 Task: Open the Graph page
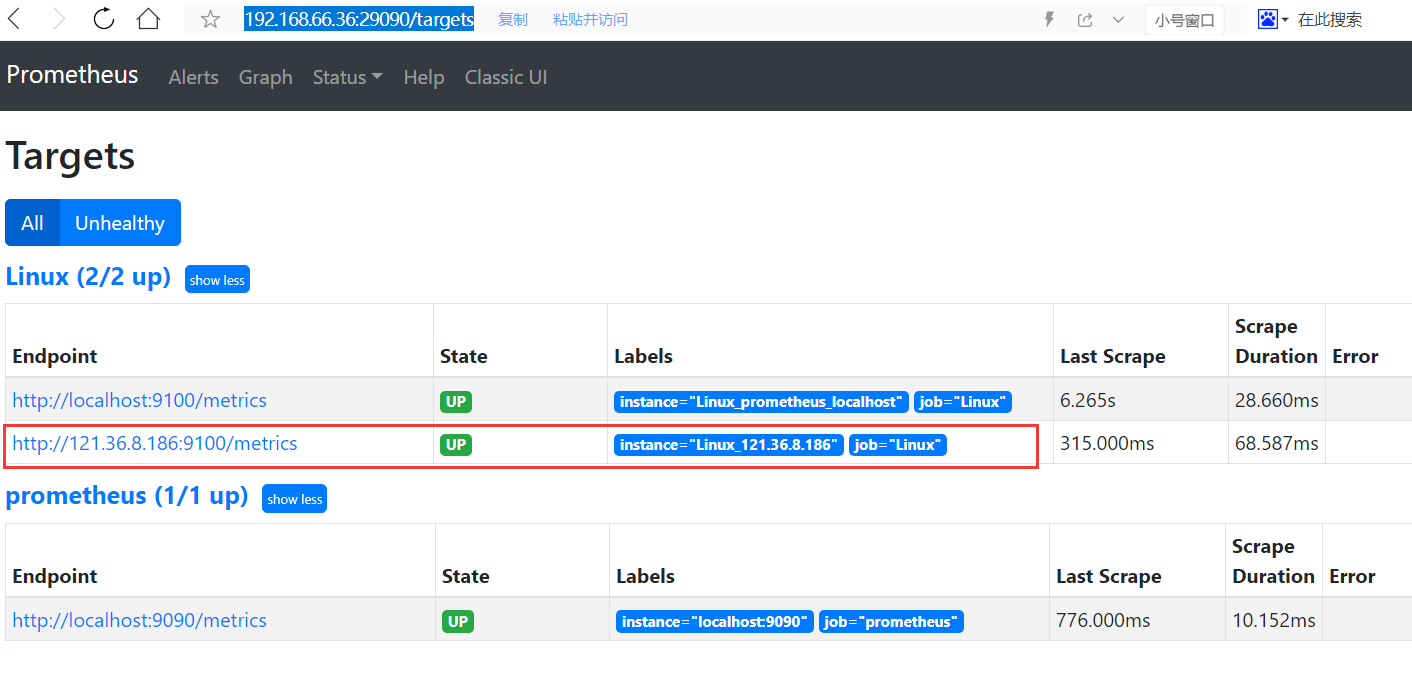click(266, 77)
